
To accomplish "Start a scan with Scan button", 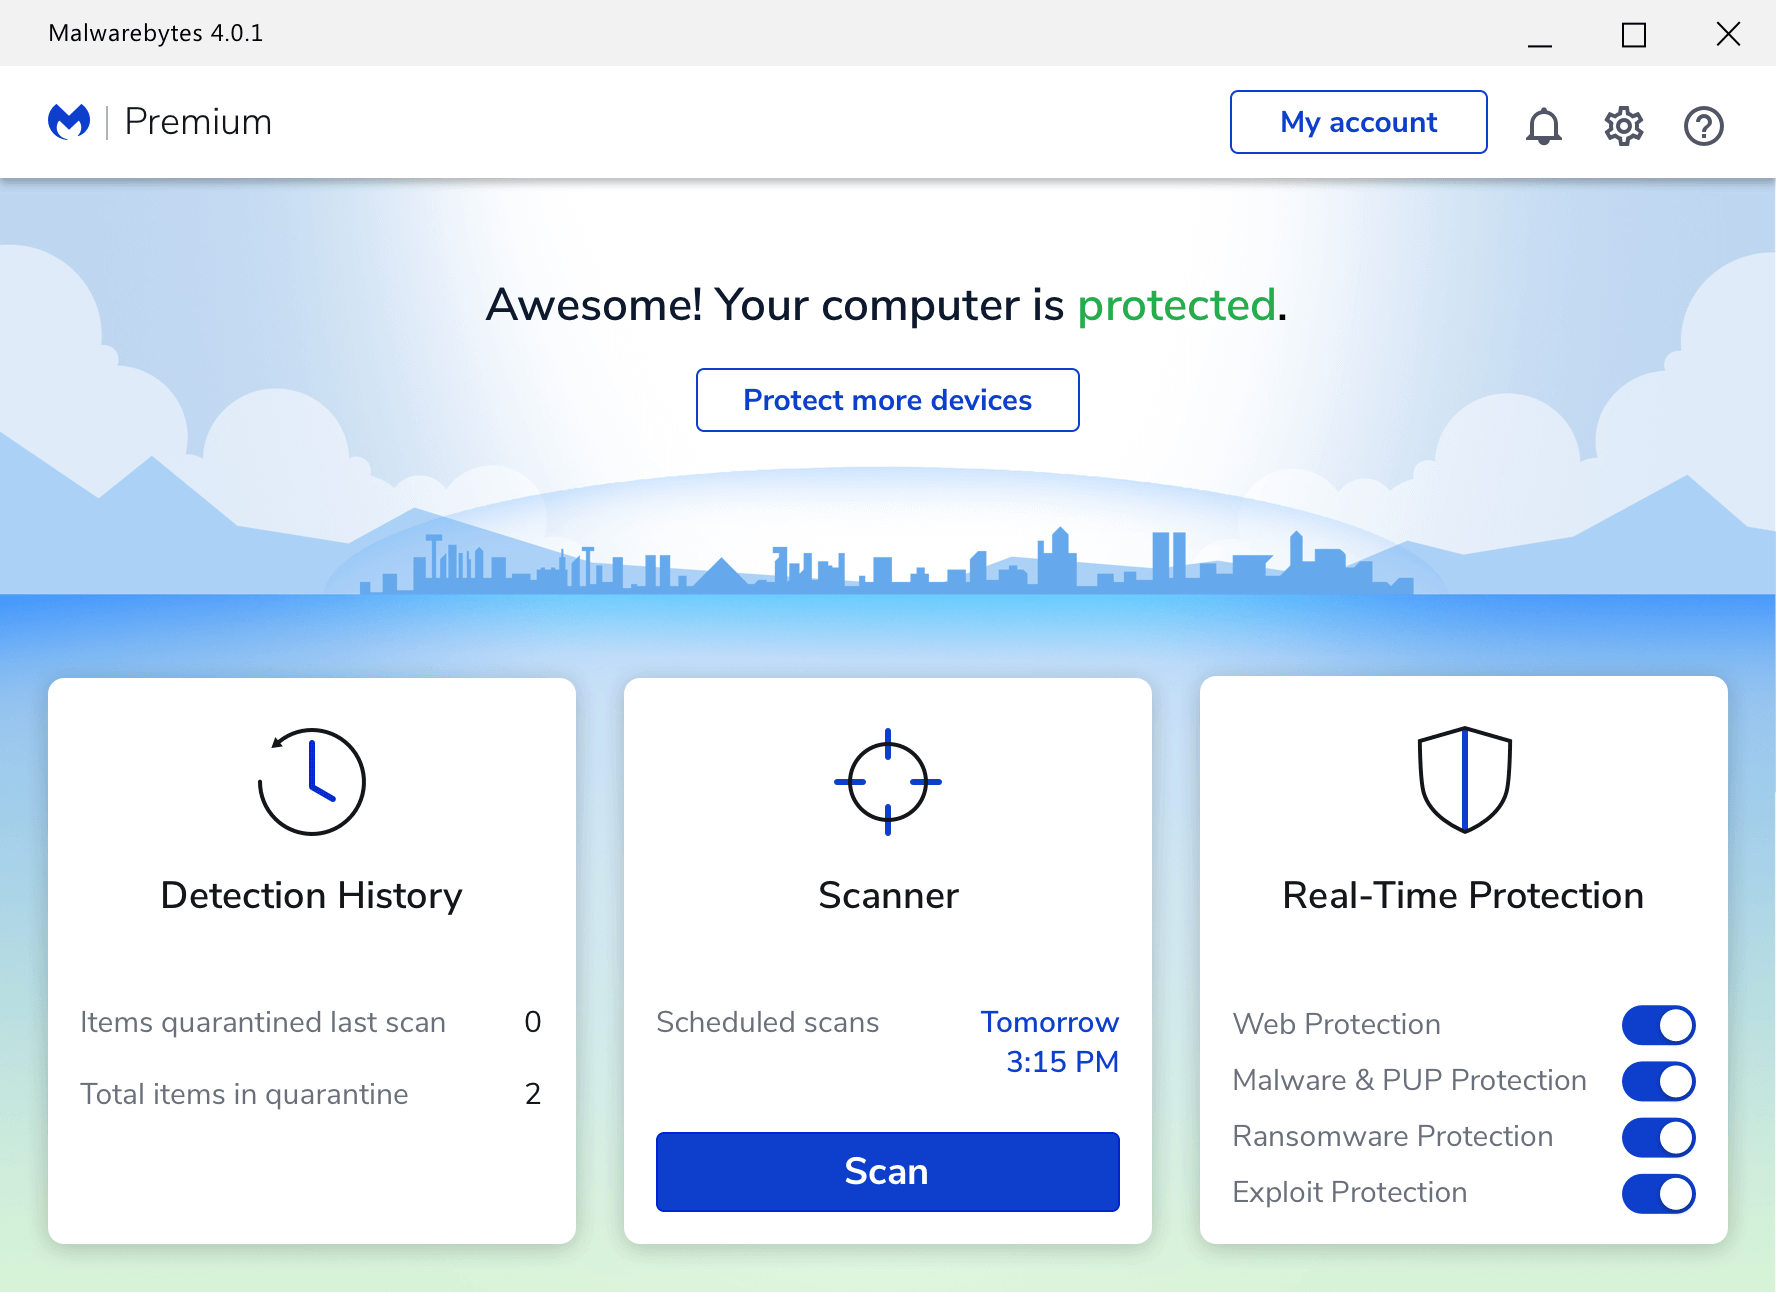I will click(x=888, y=1172).
